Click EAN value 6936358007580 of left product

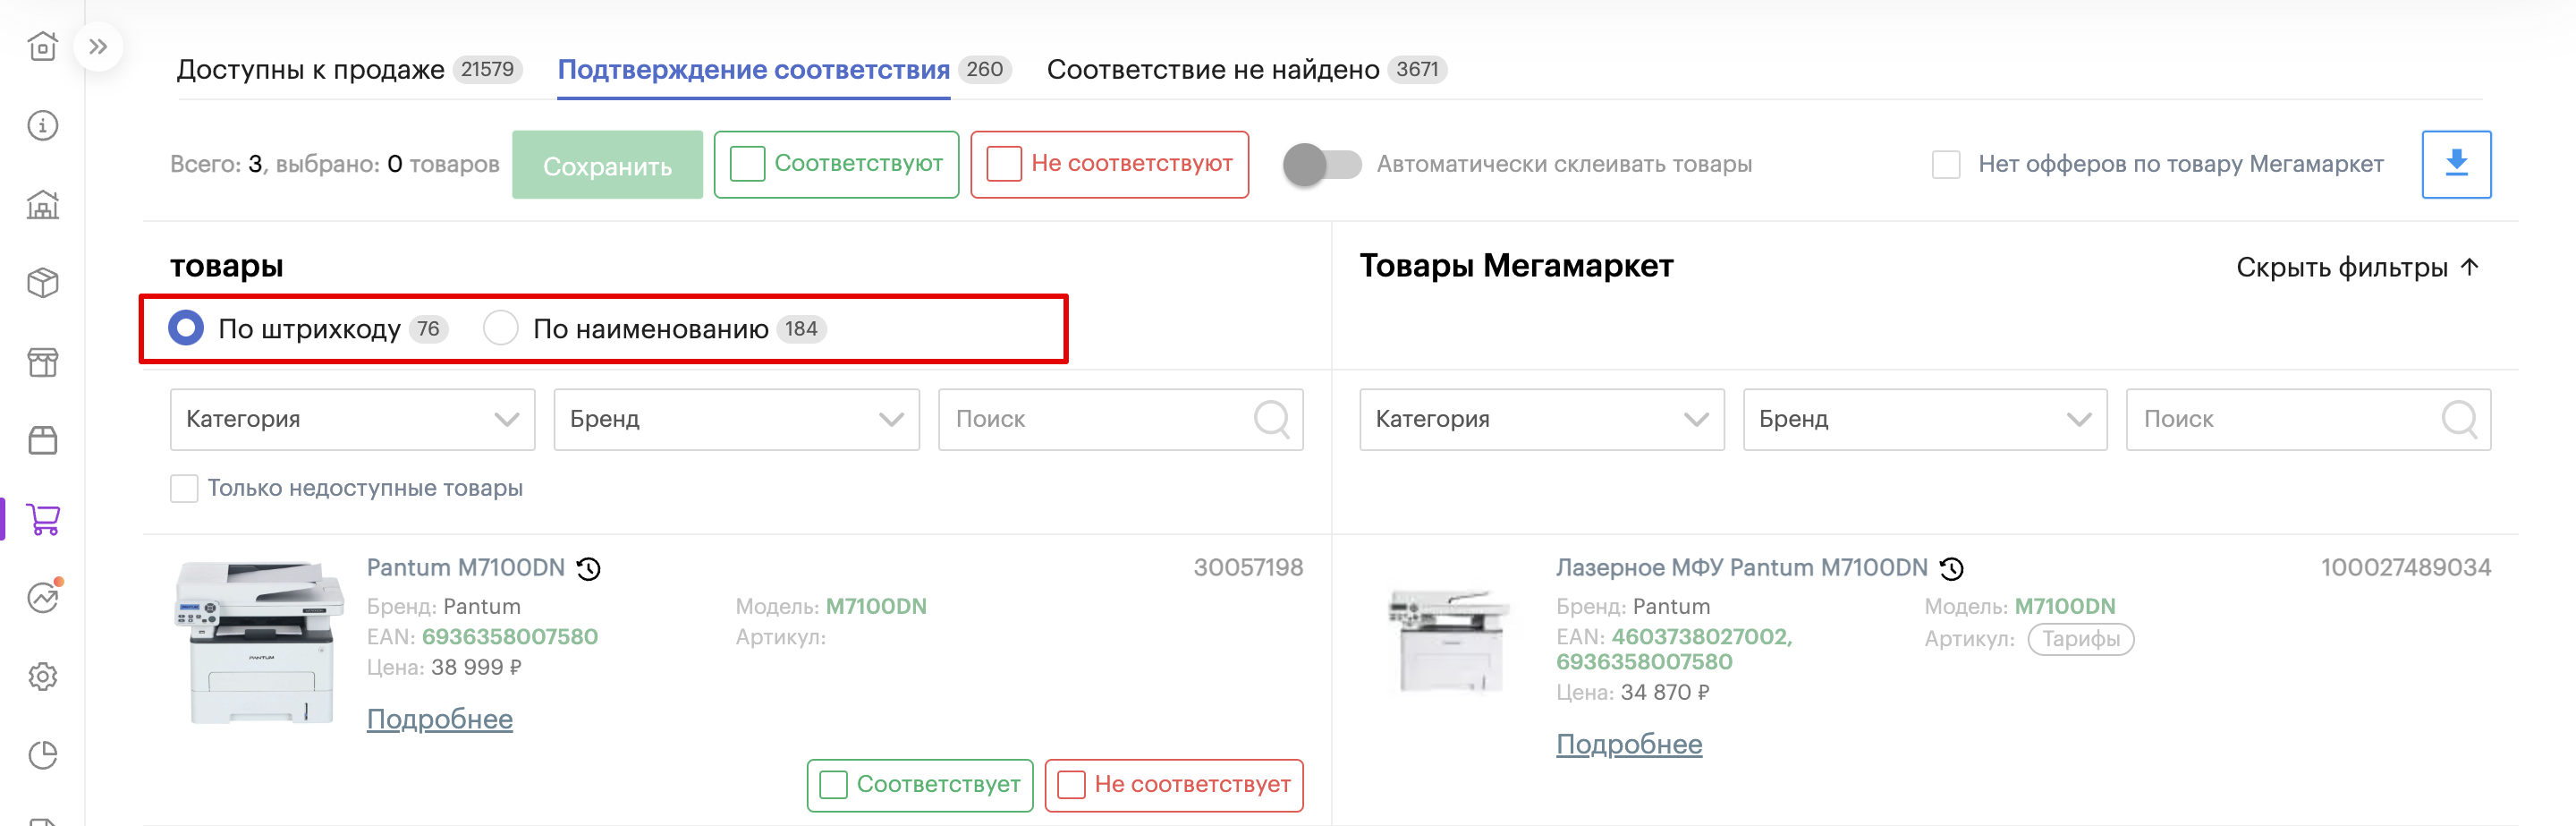tap(509, 637)
